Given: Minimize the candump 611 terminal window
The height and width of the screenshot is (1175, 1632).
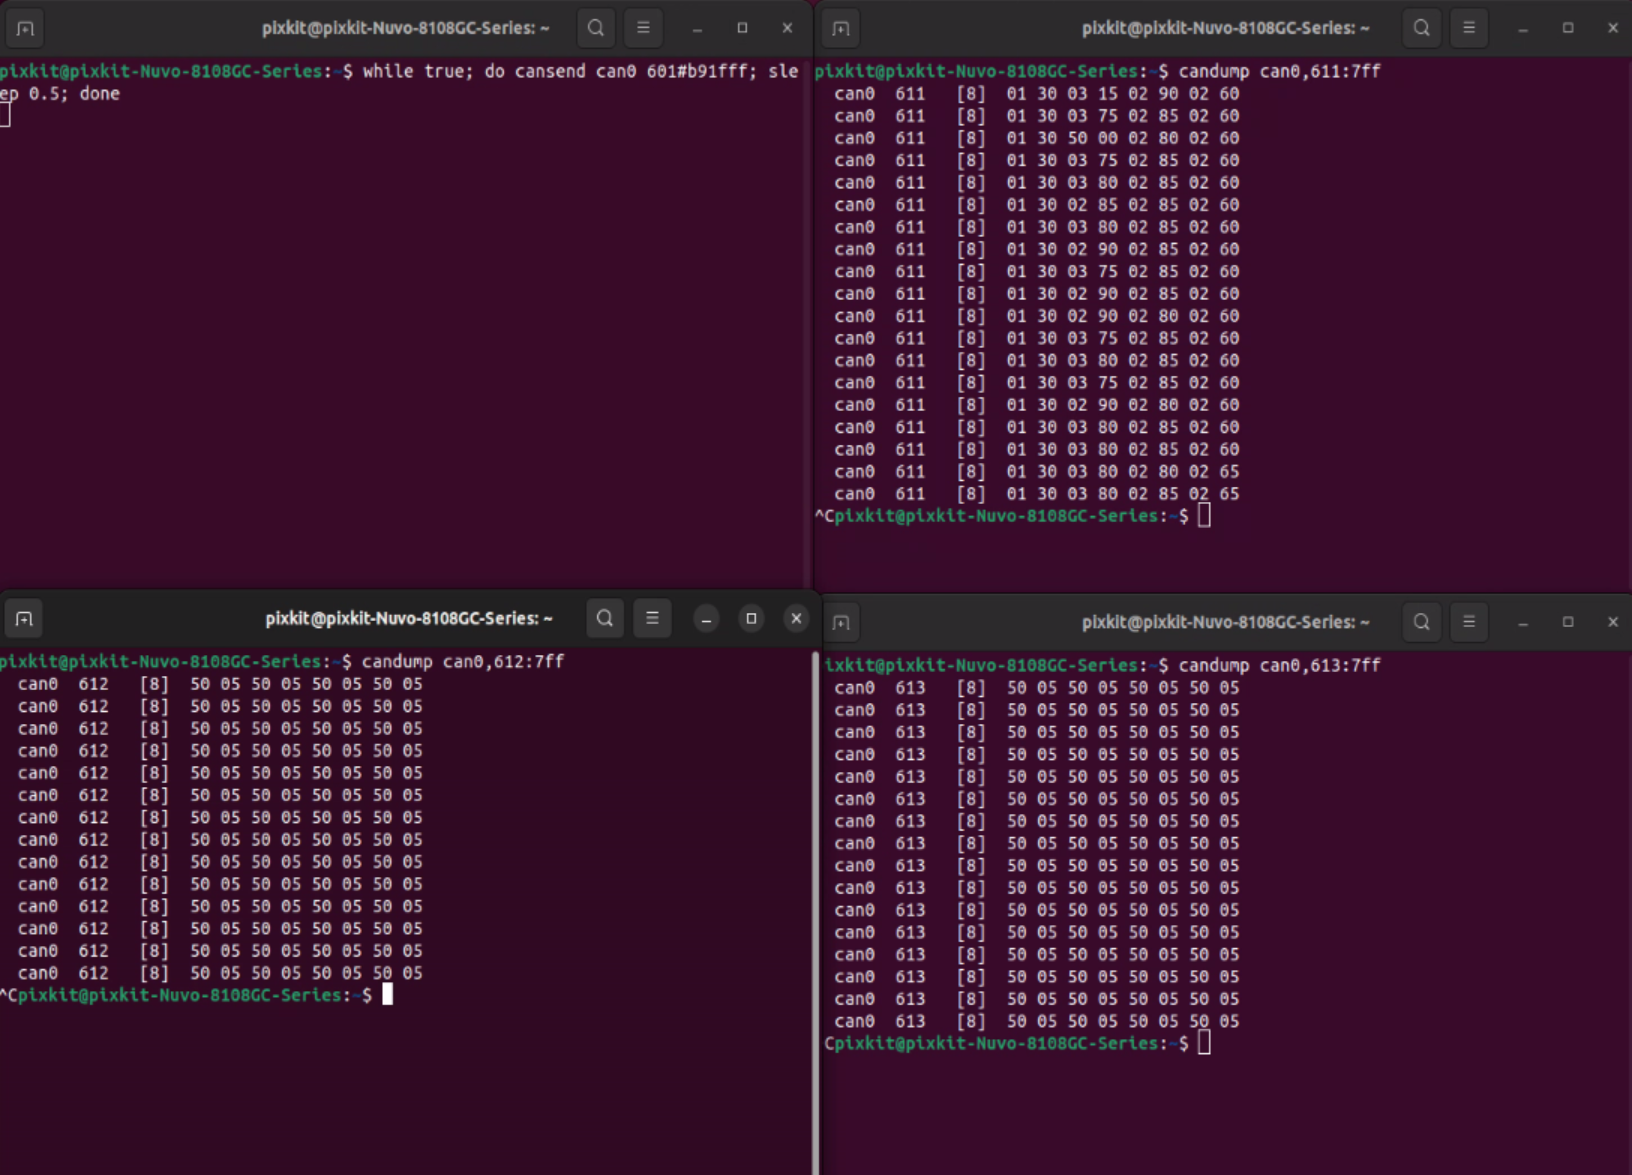Looking at the screenshot, I should point(1523,28).
